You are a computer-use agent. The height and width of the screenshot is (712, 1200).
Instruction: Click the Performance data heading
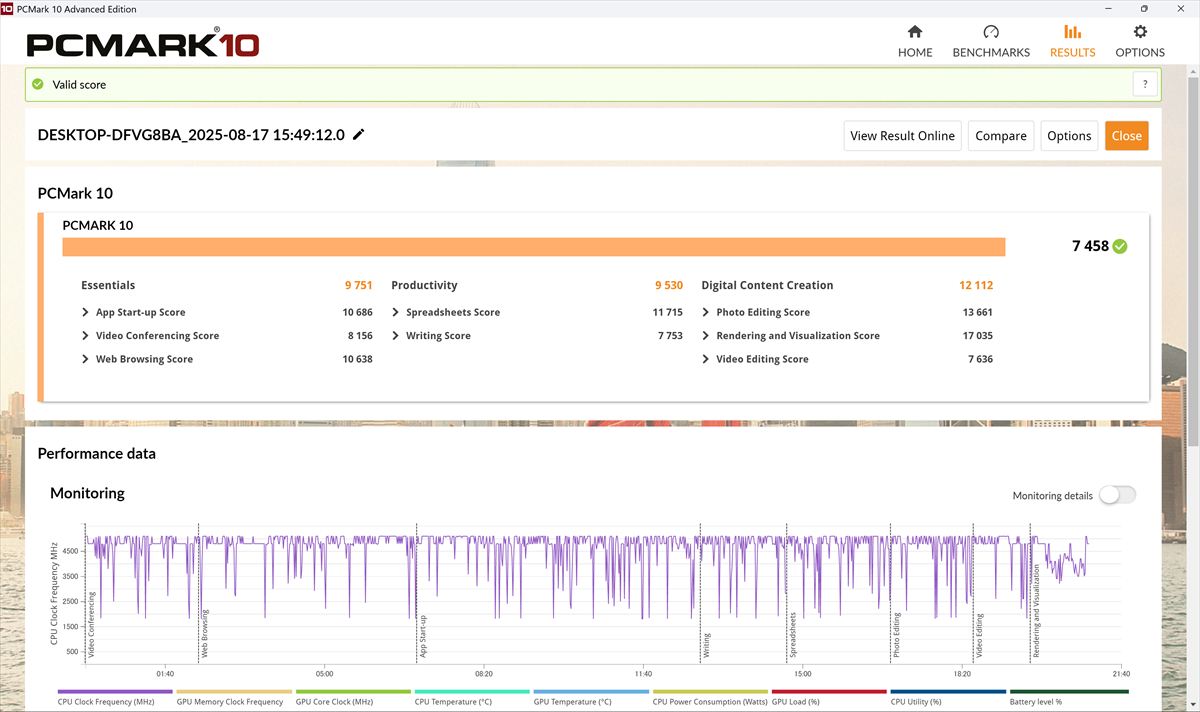97,453
